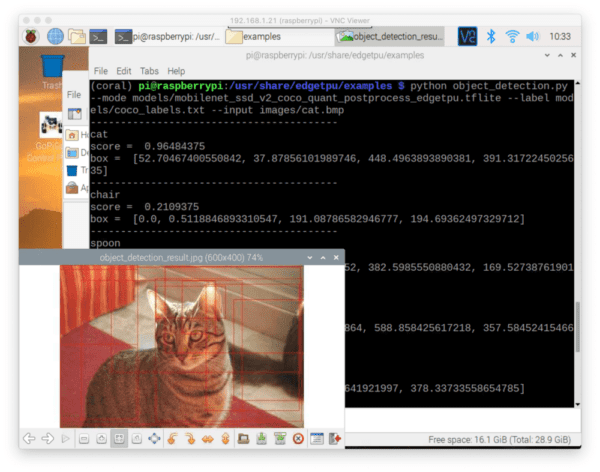
Task: Start slideshow in image viewer
Action: coord(65,438)
